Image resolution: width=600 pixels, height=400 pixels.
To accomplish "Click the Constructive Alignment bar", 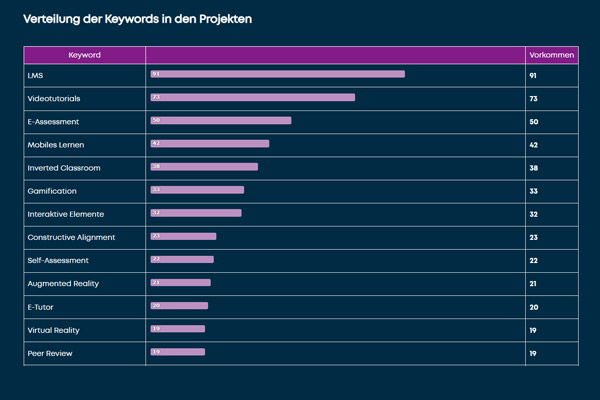I will pyautogui.click(x=183, y=236).
